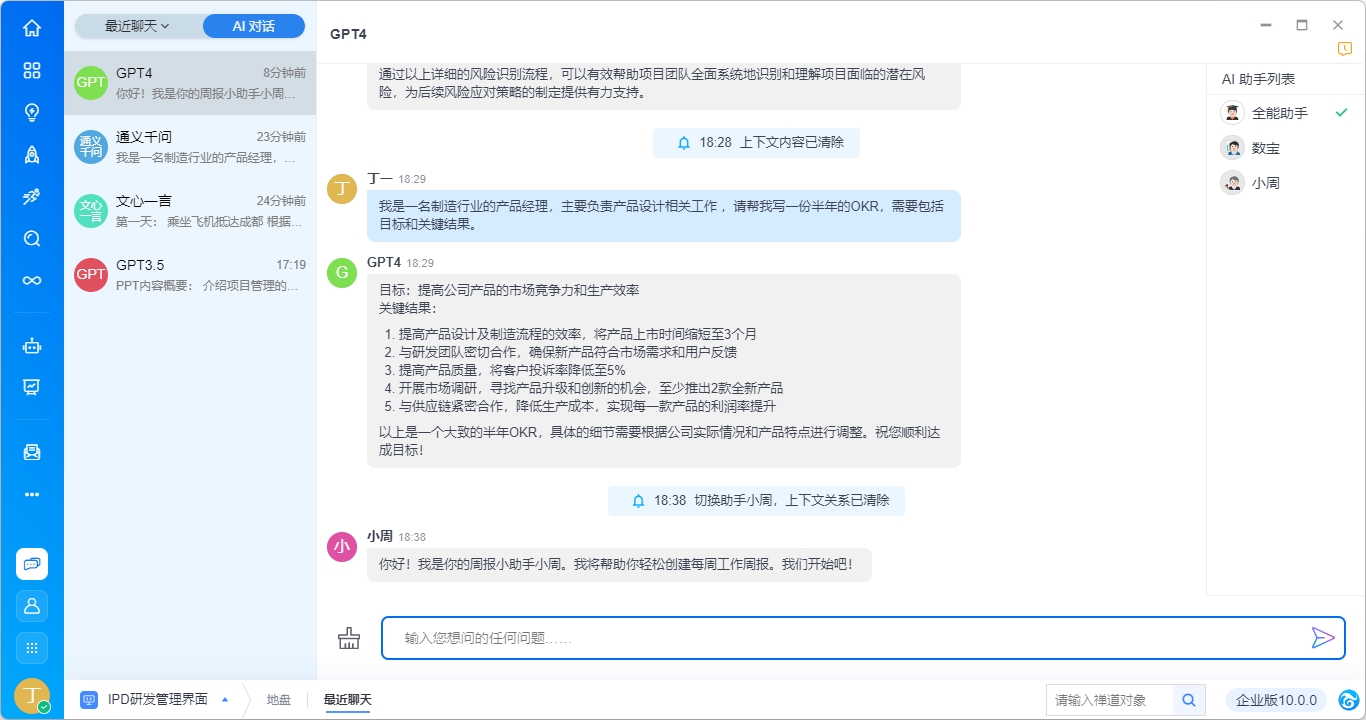Click the three-dots more icon in sidebar
1366x720 pixels.
click(x=32, y=494)
